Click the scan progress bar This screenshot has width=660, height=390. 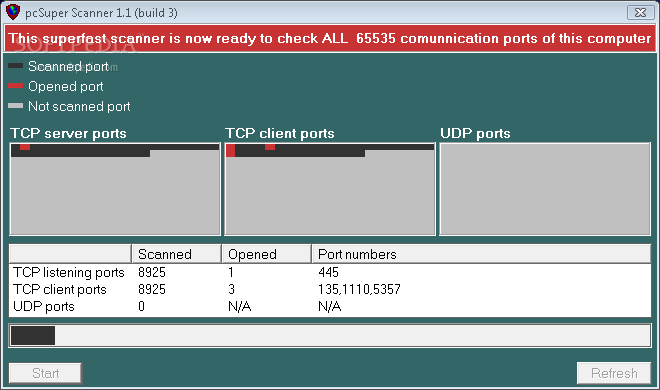[x=330, y=335]
